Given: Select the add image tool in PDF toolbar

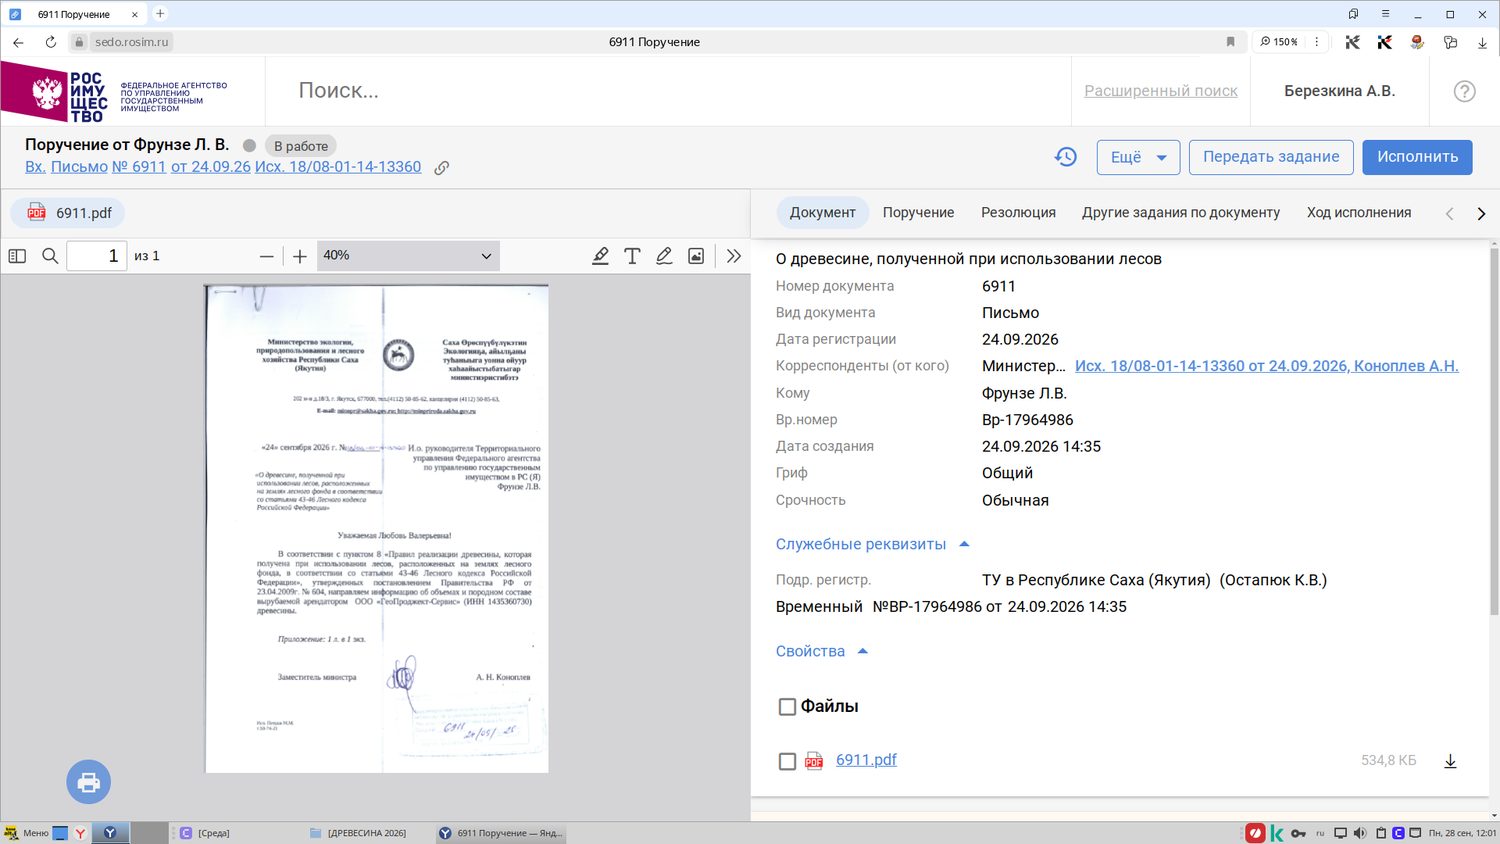Looking at the screenshot, I should tap(696, 256).
